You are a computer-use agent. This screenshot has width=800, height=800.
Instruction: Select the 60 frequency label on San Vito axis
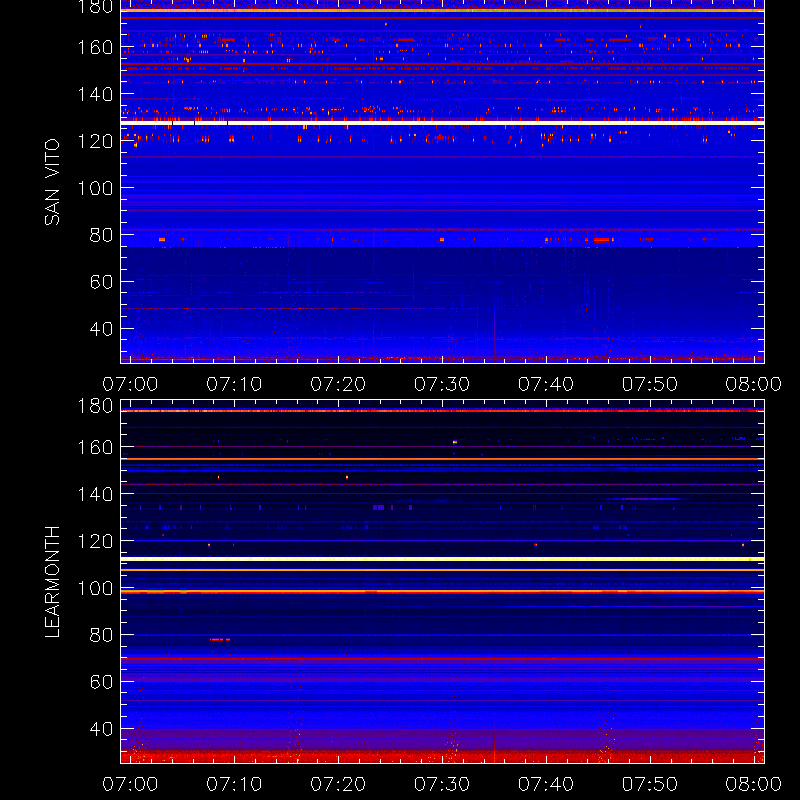(x=101, y=282)
